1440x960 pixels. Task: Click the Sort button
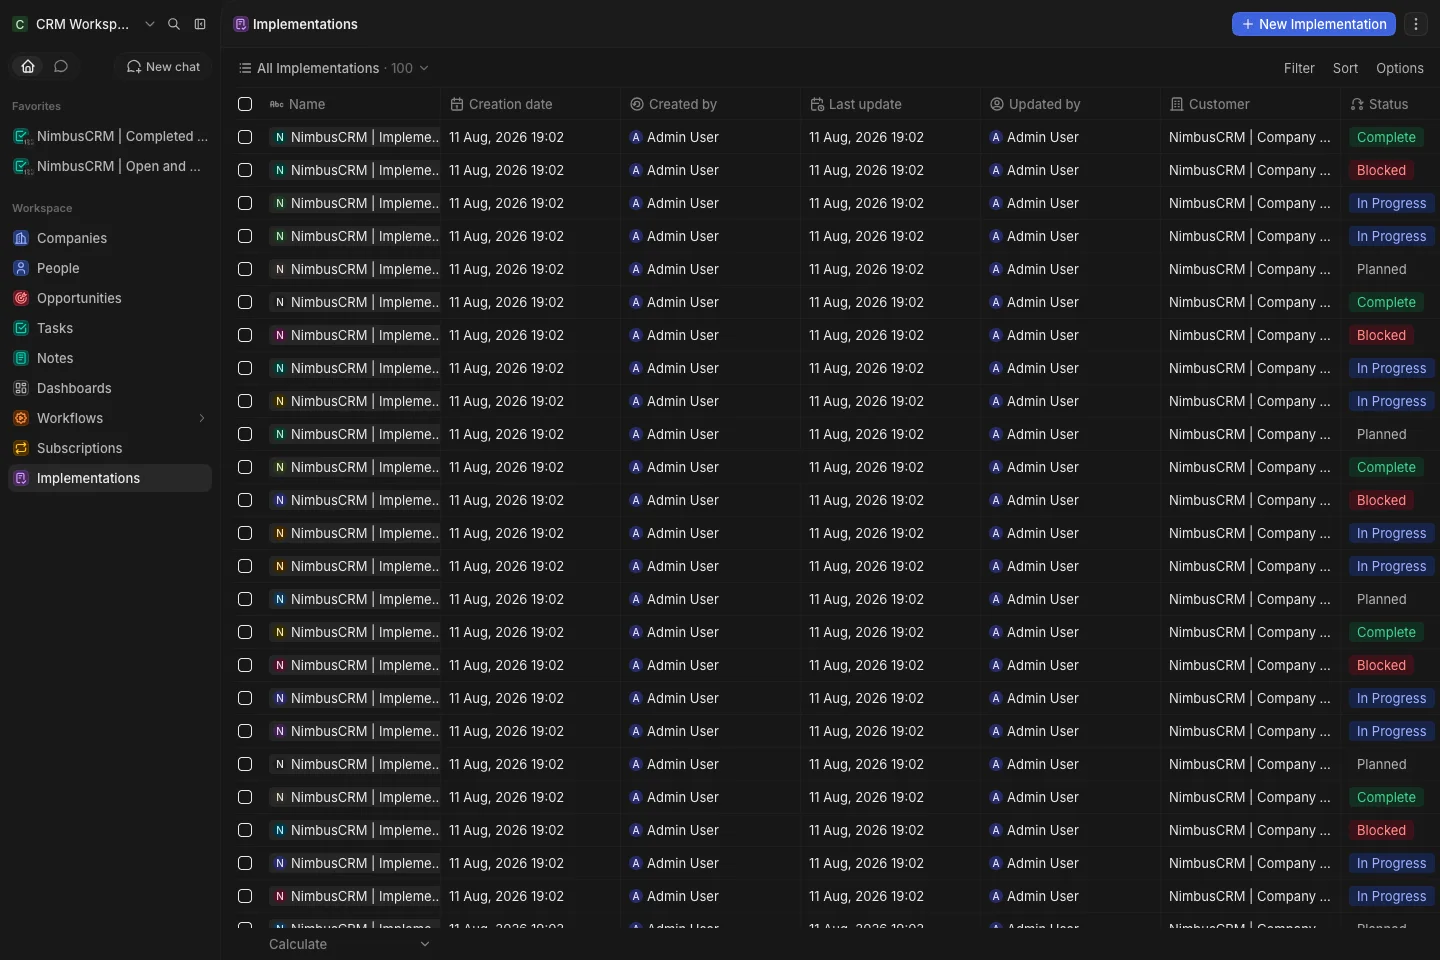[1345, 68]
